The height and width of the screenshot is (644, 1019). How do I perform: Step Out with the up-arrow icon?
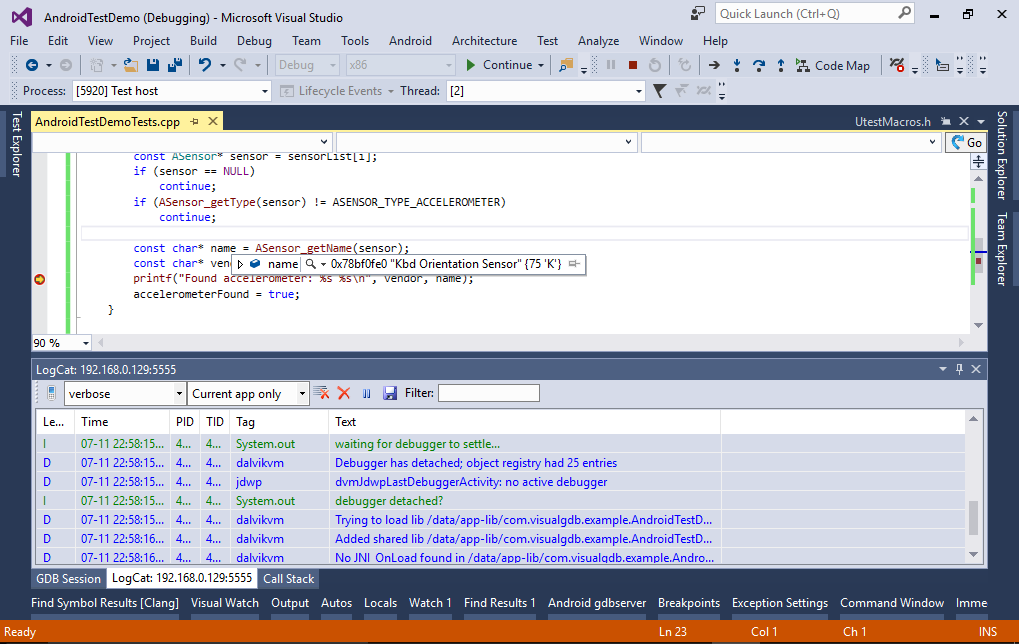point(780,65)
